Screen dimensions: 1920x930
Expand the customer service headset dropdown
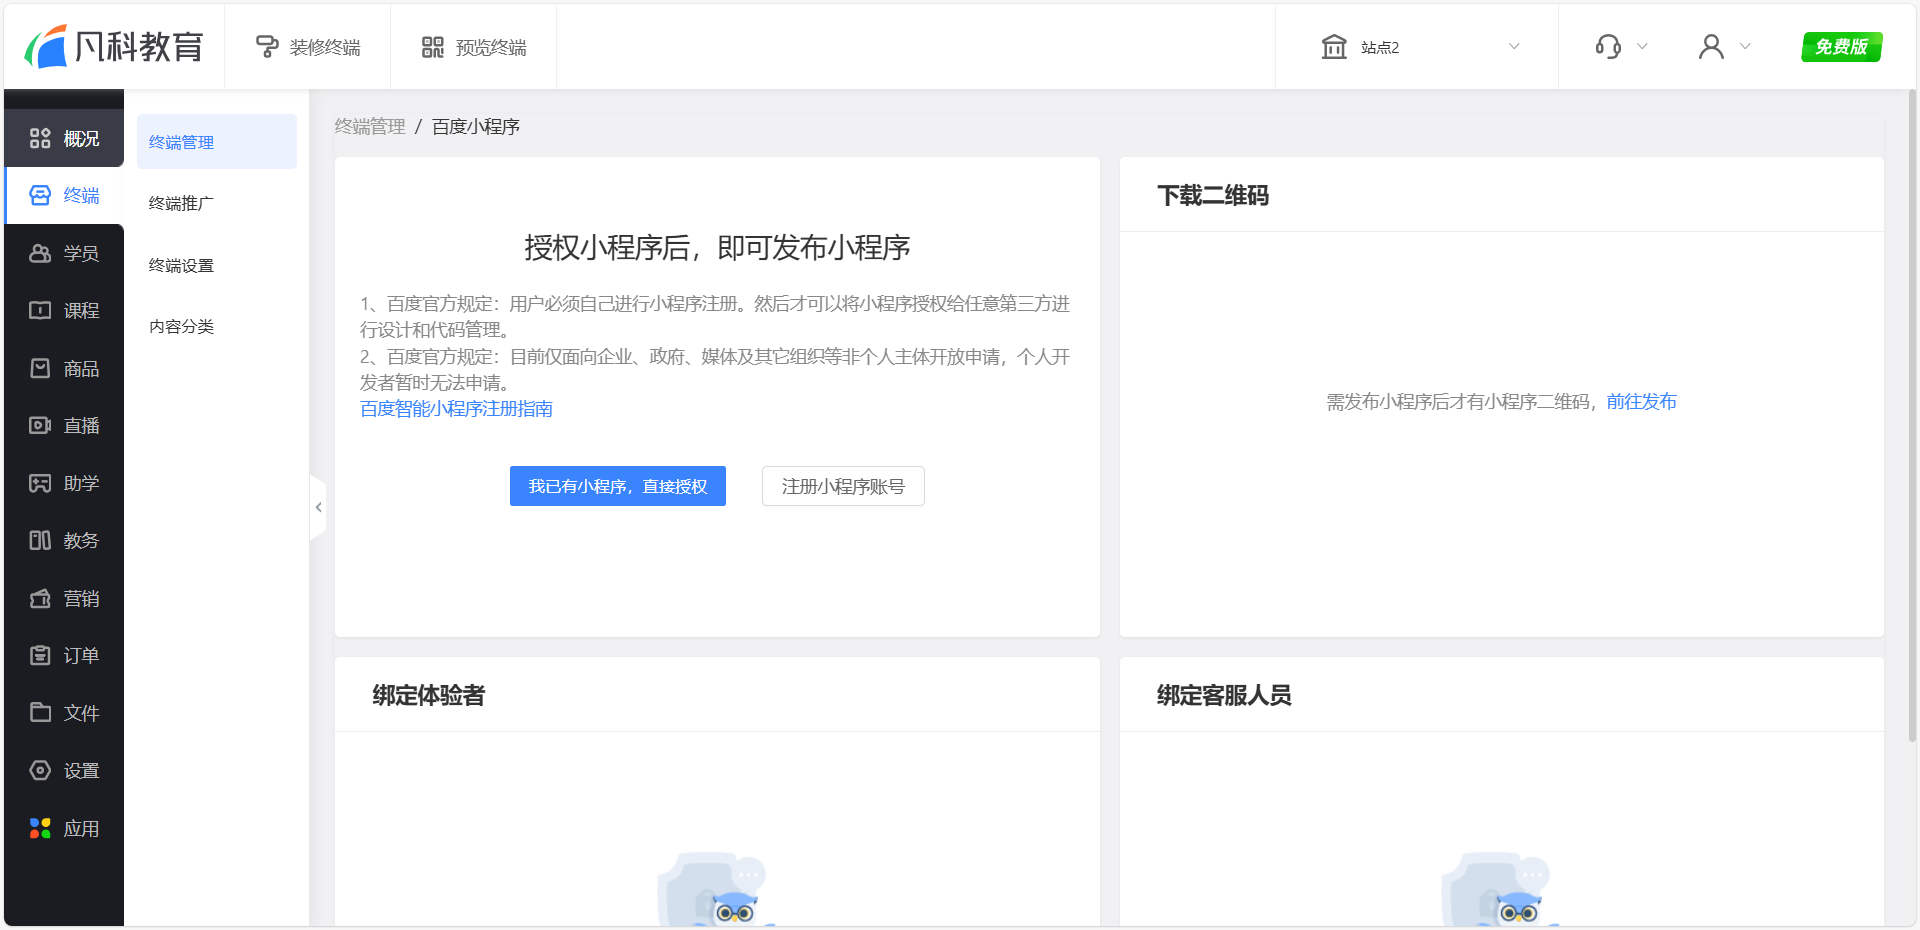click(1620, 47)
